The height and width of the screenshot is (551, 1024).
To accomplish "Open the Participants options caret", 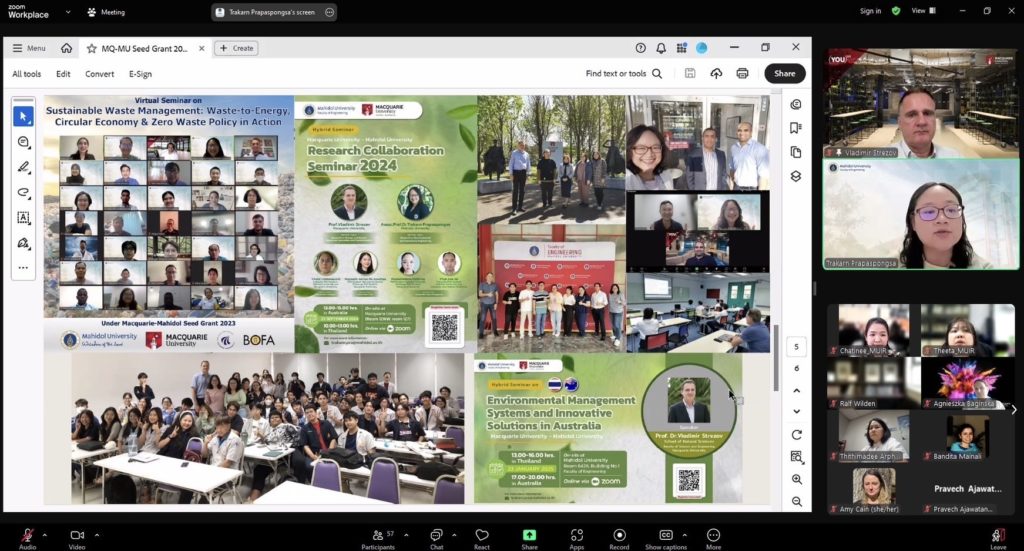I will tap(404, 534).
